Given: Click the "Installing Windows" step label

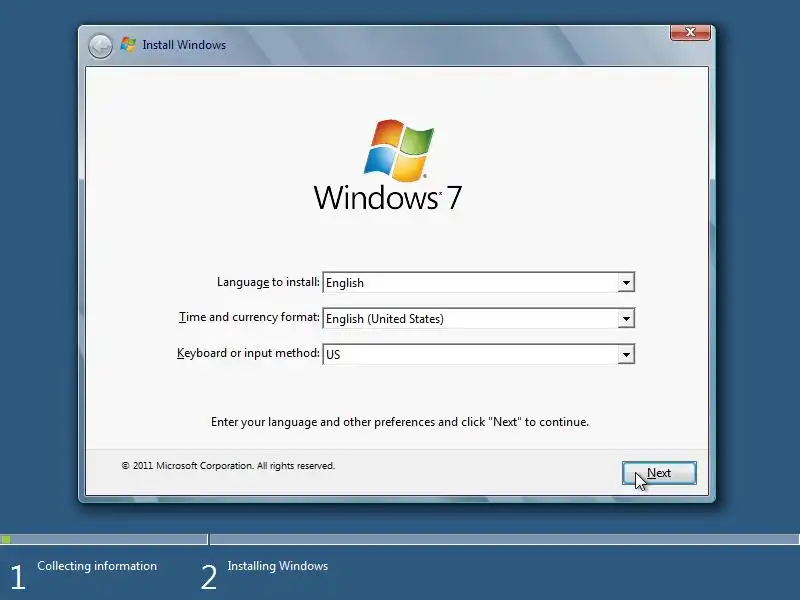Looking at the screenshot, I should click(278, 566).
